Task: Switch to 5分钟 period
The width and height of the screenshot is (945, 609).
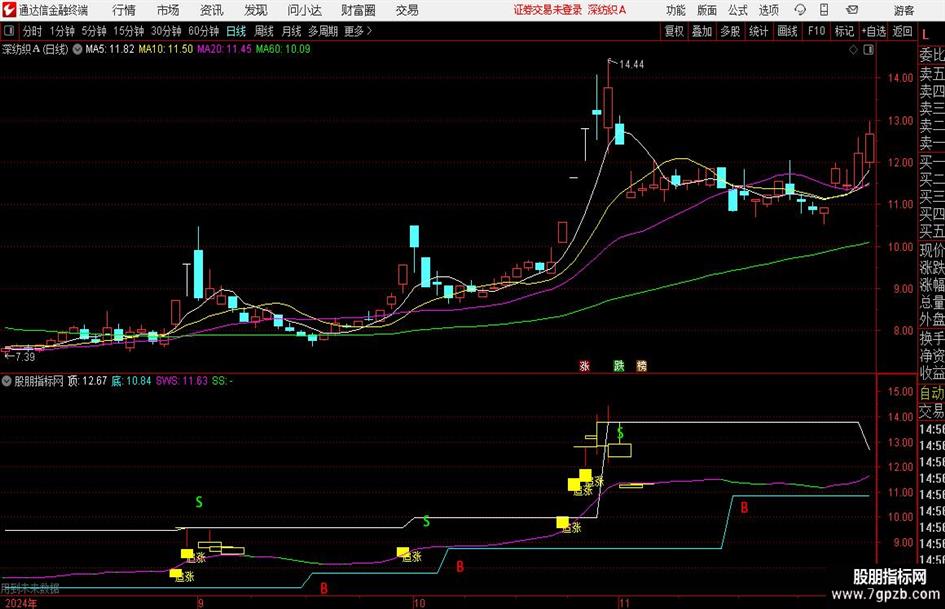Action: [93, 31]
